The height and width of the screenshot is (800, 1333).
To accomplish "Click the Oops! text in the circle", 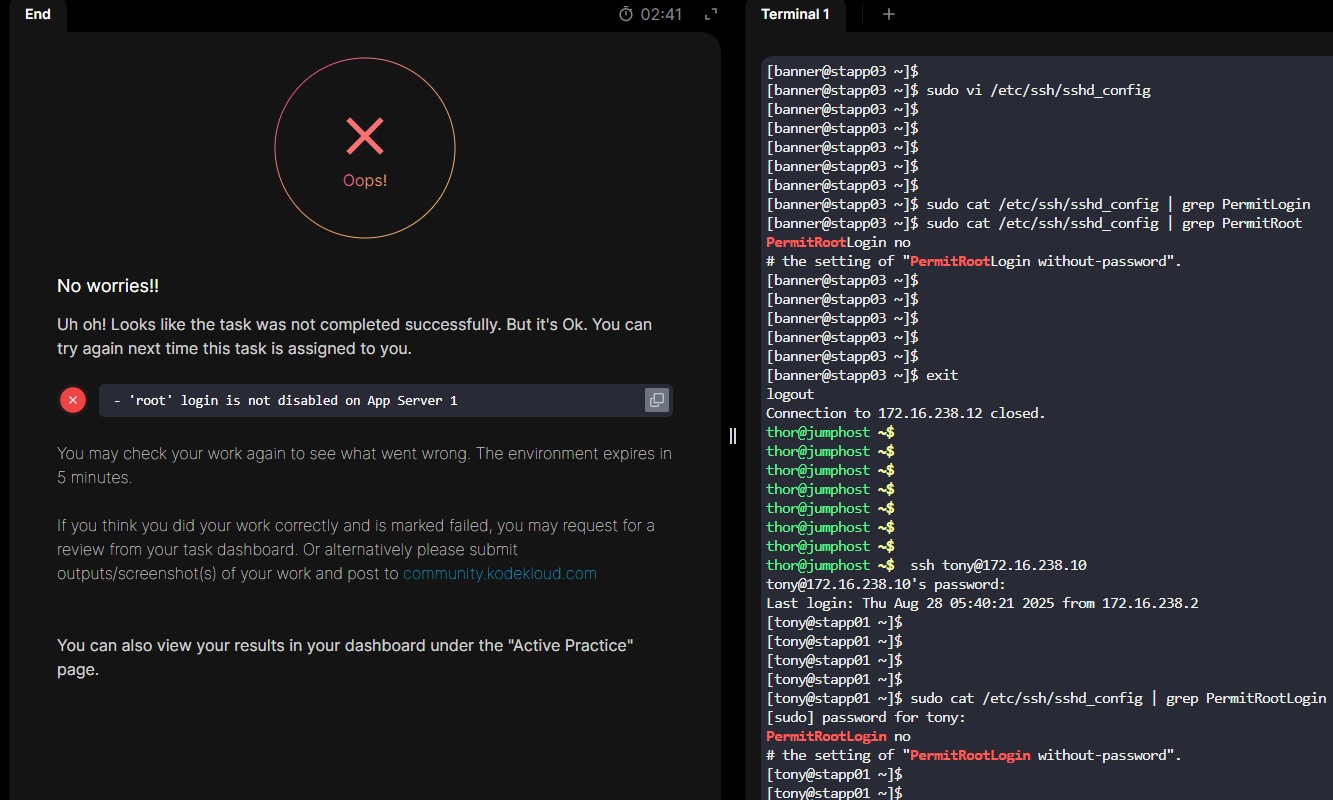I will (x=365, y=181).
